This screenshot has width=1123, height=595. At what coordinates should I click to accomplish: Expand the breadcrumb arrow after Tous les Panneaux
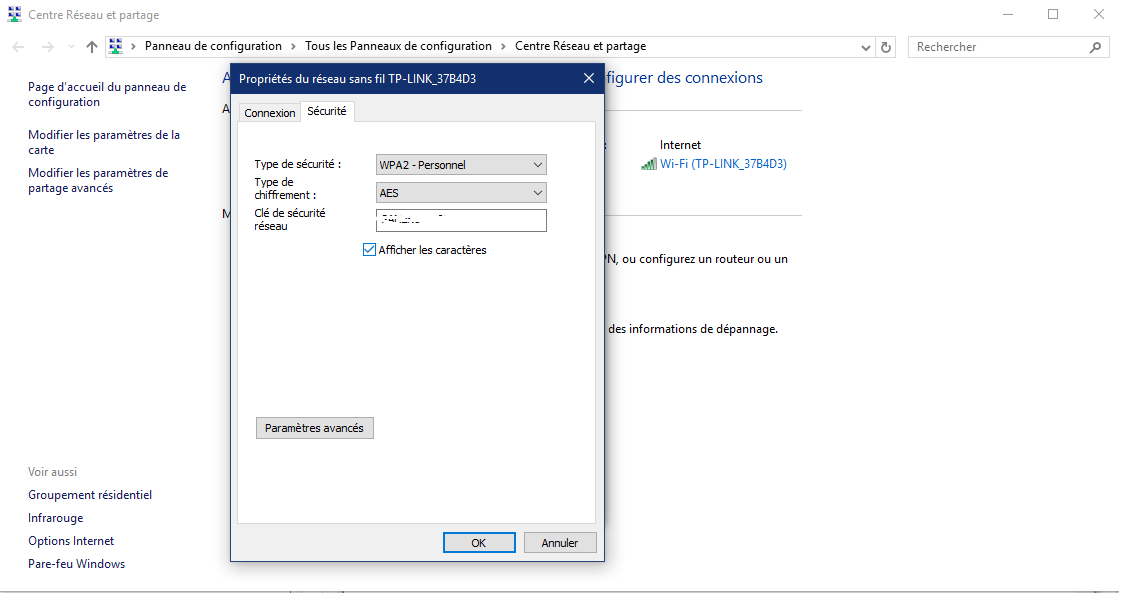click(503, 47)
